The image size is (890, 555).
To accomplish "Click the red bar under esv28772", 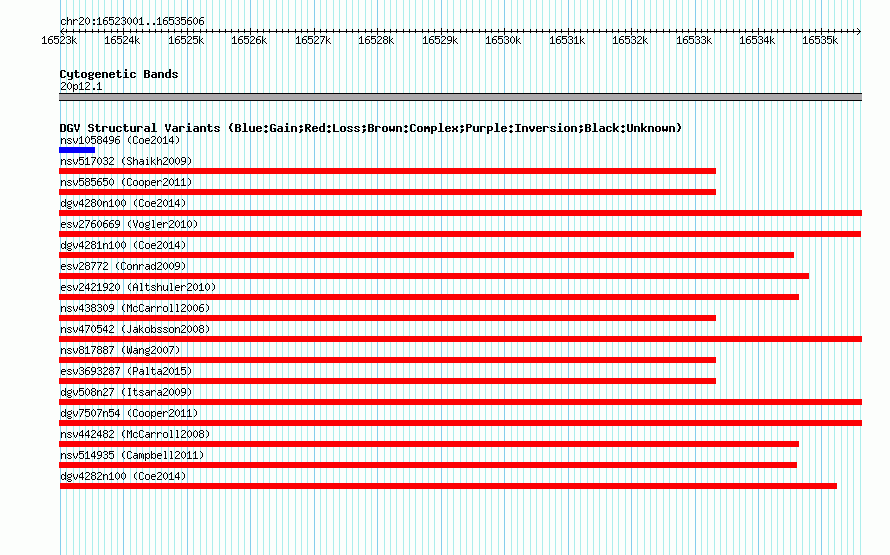I will pyautogui.click(x=434, y=276).
